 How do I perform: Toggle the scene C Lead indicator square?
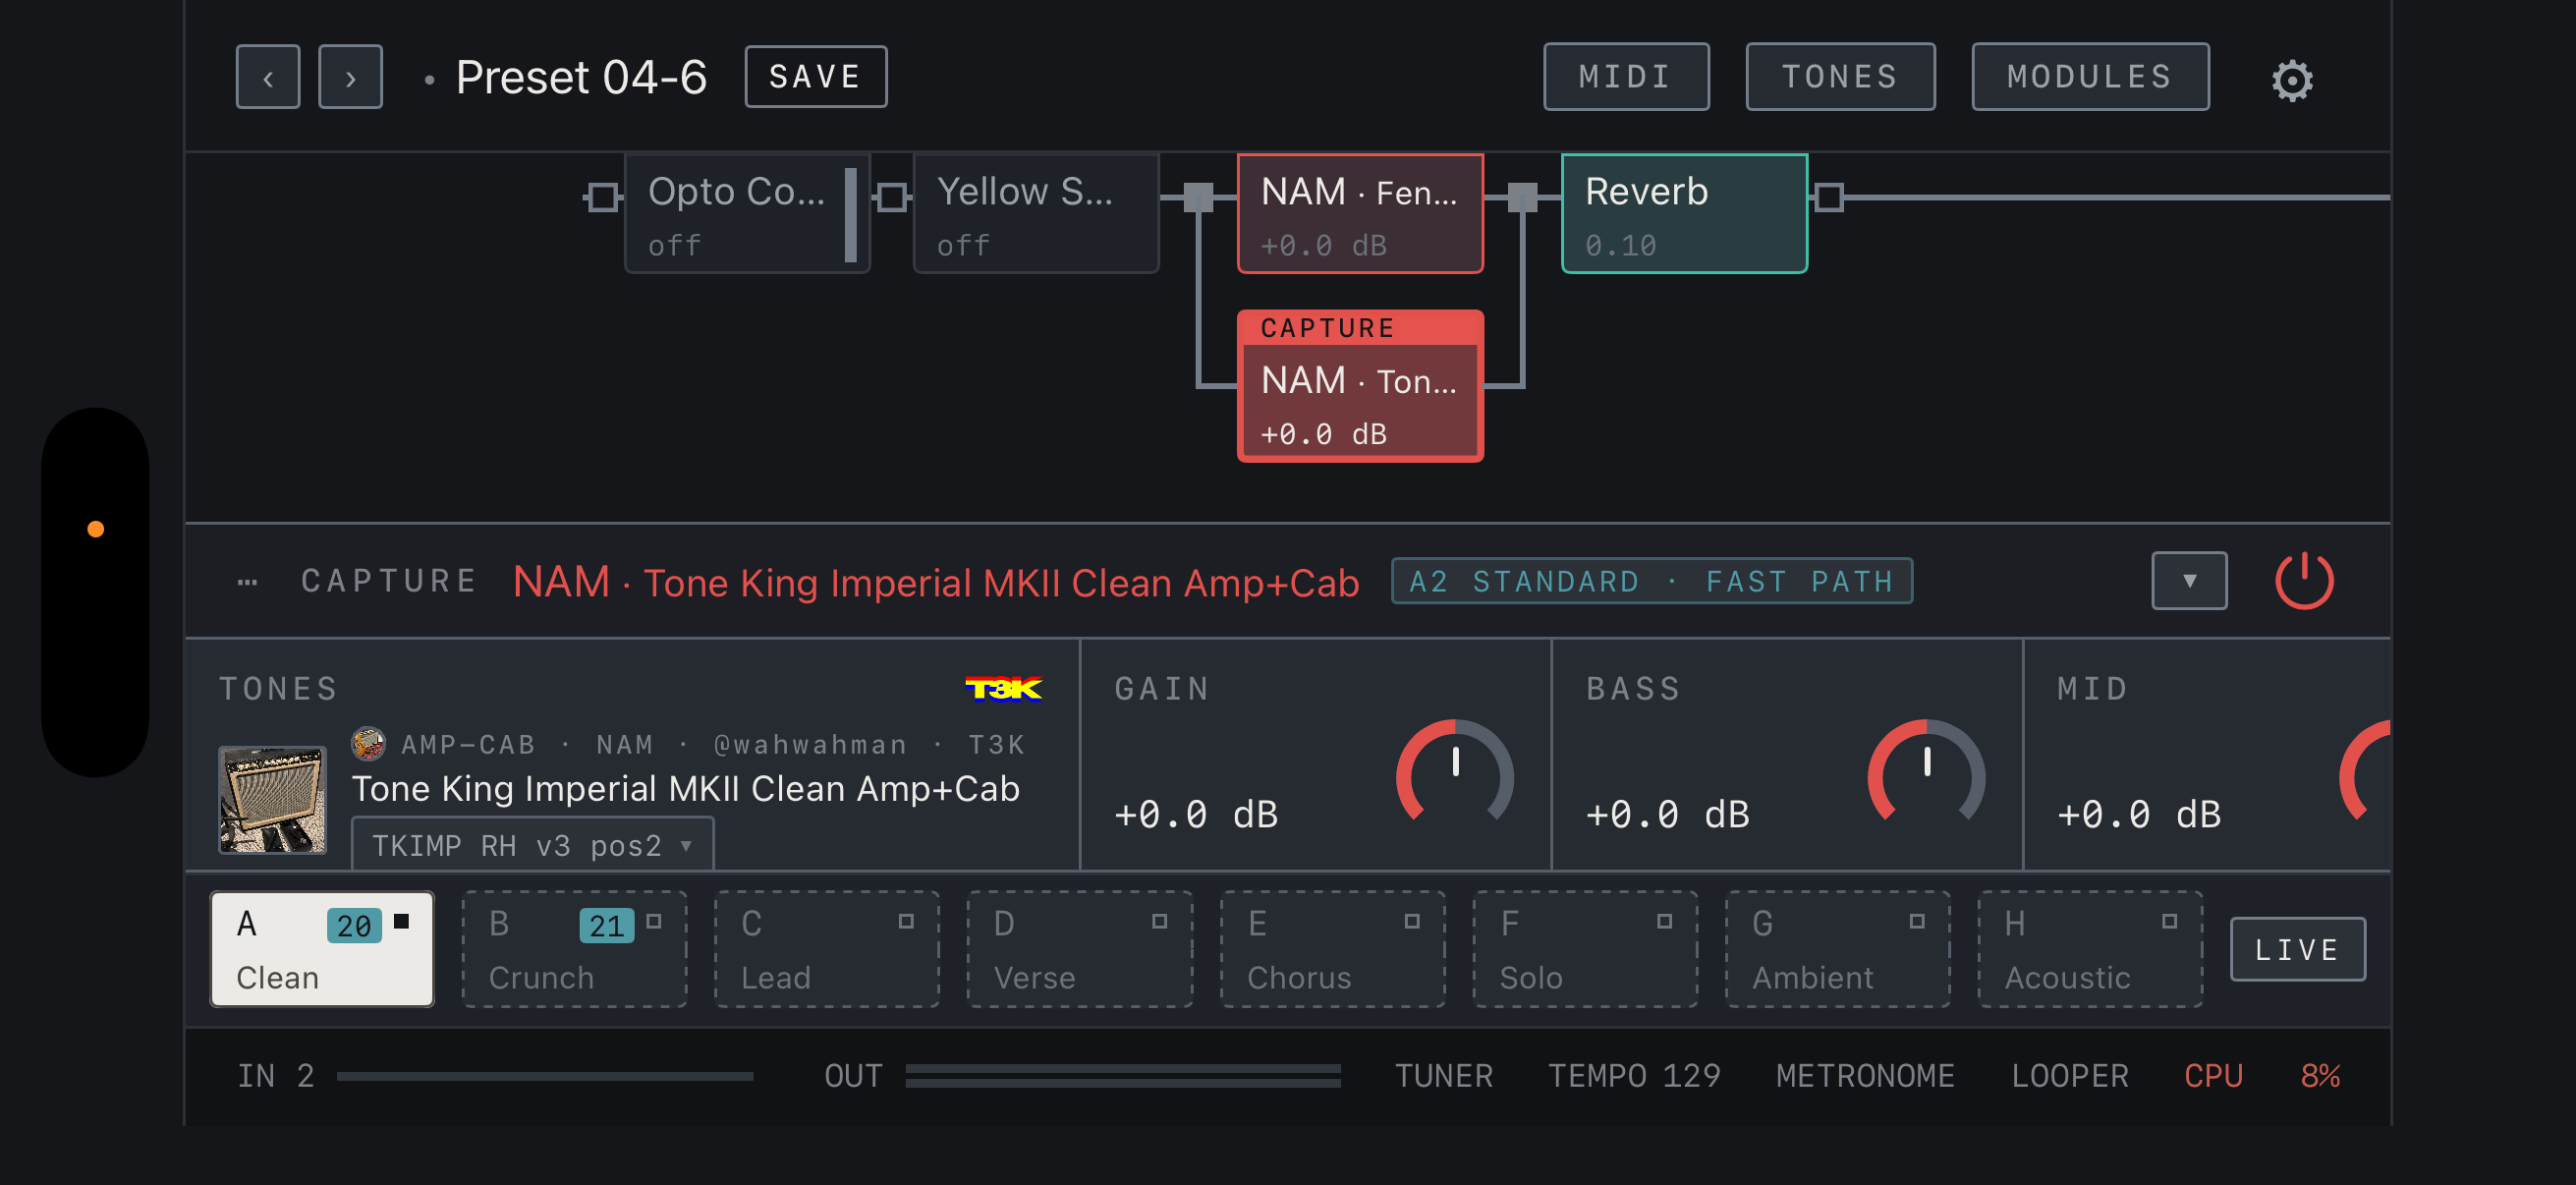pos(905,921)
